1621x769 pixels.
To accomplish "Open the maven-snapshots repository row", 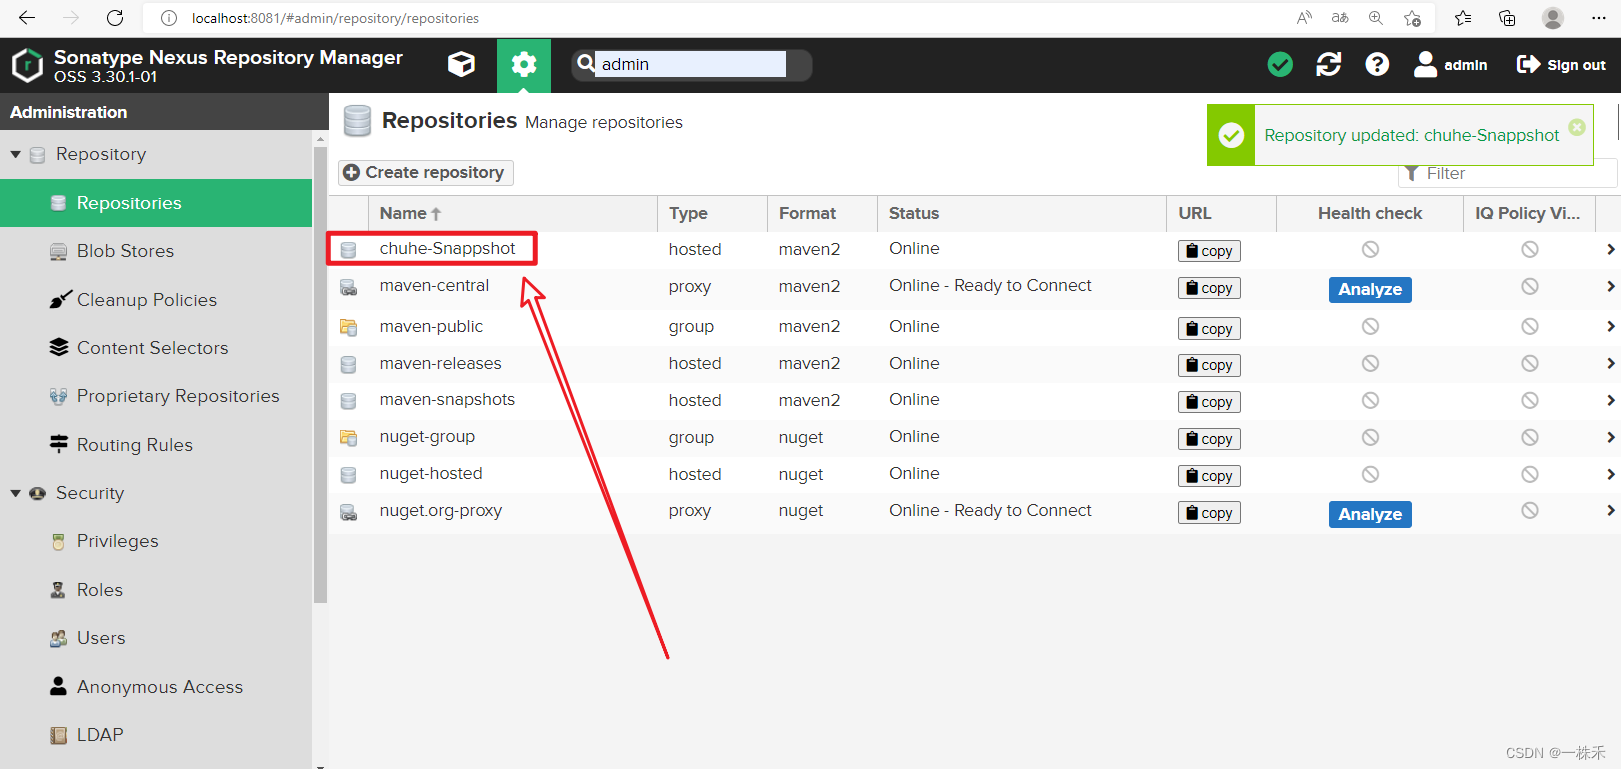I will (974, 400).
